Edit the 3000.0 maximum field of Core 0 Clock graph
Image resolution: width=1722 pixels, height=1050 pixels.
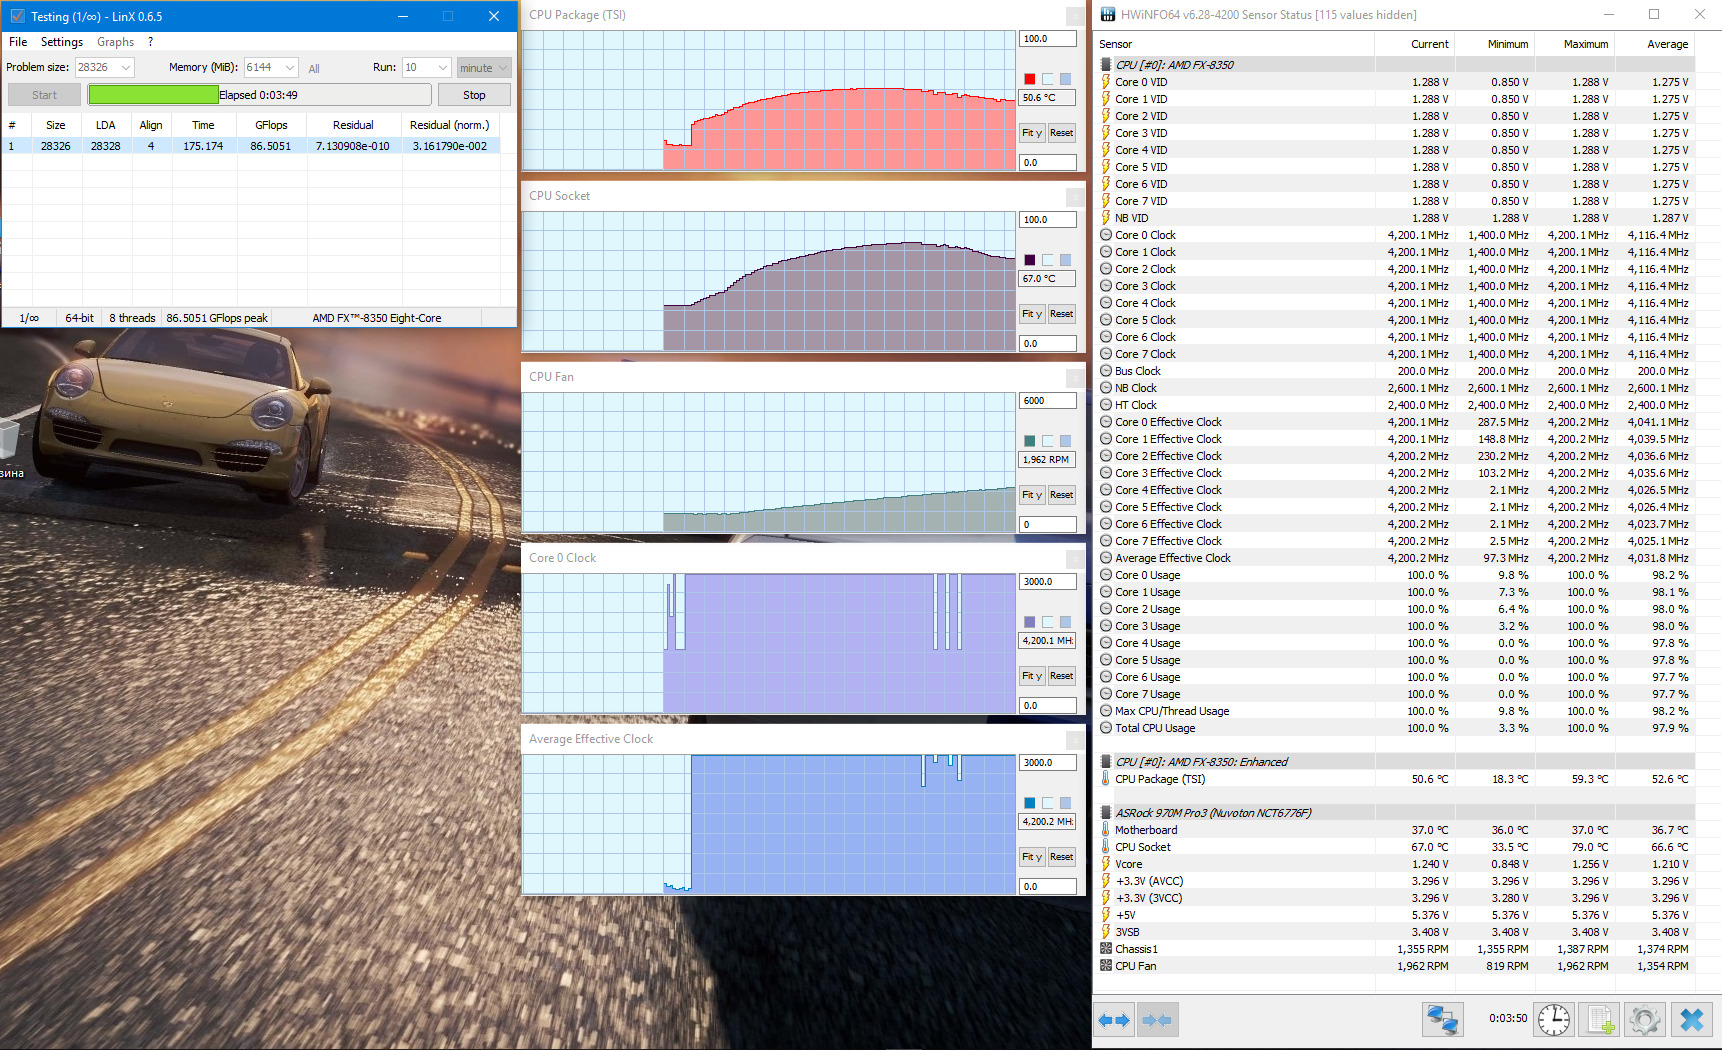1048,582
